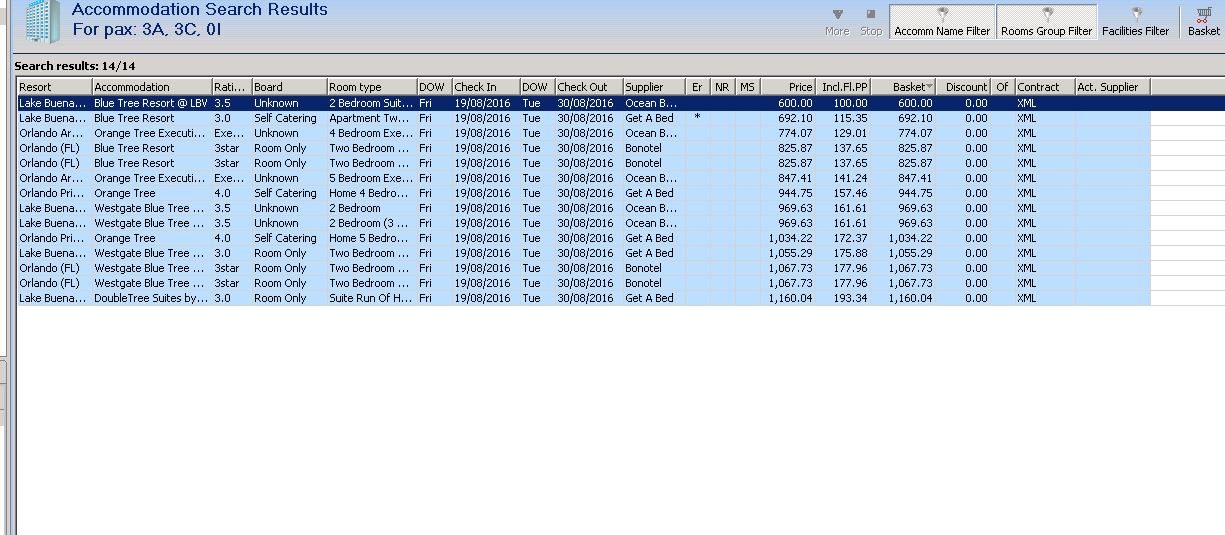This screenshot has width=1225, height=535.
Task: Open the Basket
Action: coord(1204,22)
